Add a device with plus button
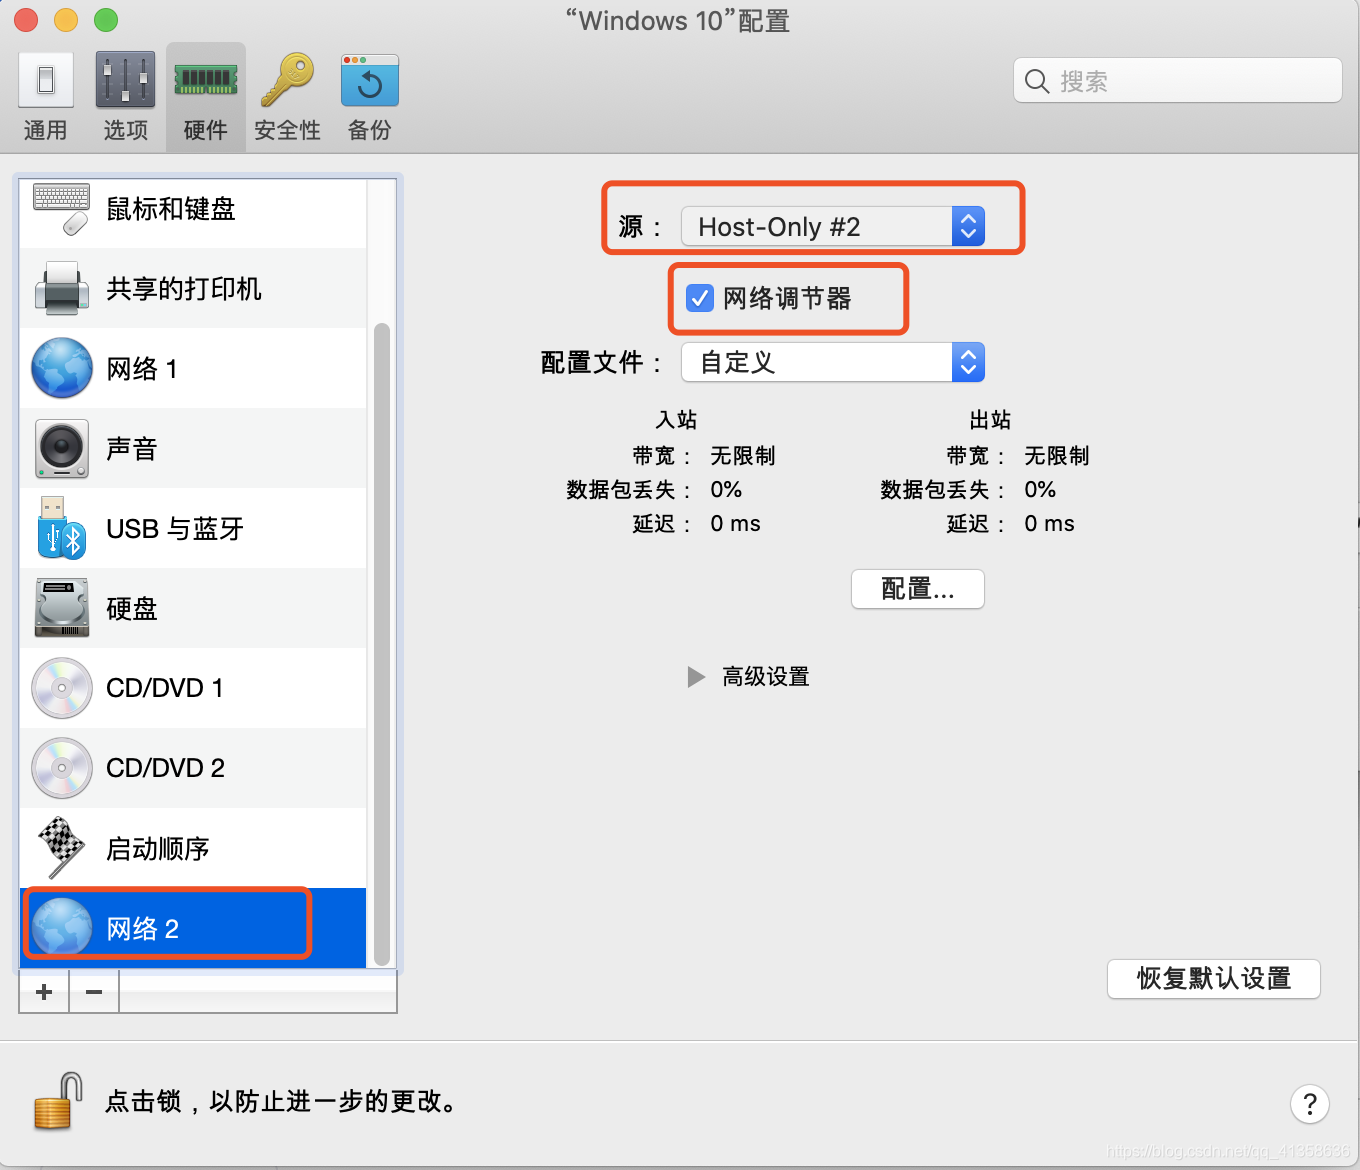 pos(44,992)
